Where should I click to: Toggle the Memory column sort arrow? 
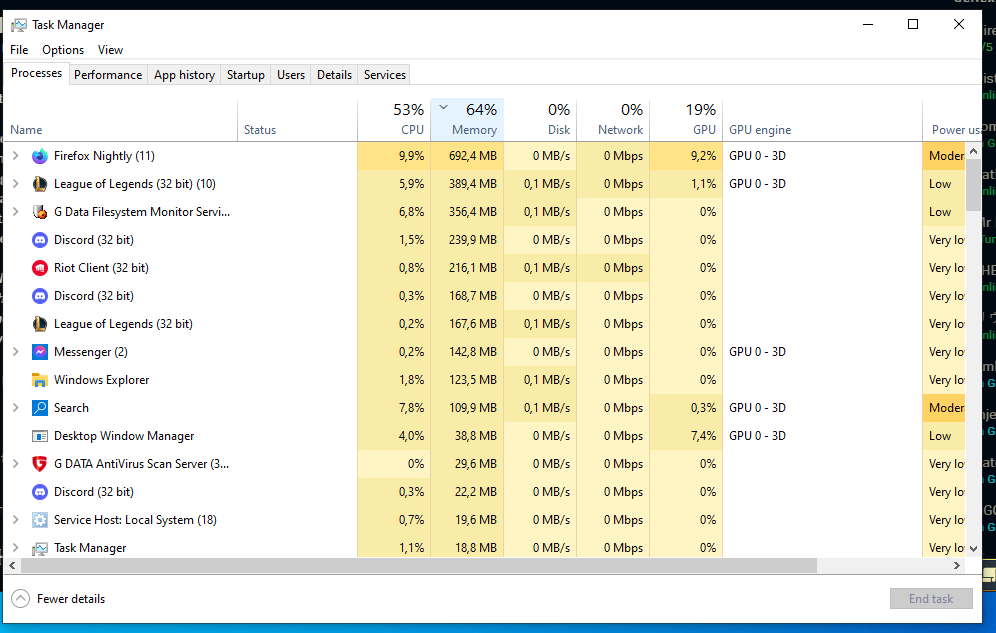point(443,107)
